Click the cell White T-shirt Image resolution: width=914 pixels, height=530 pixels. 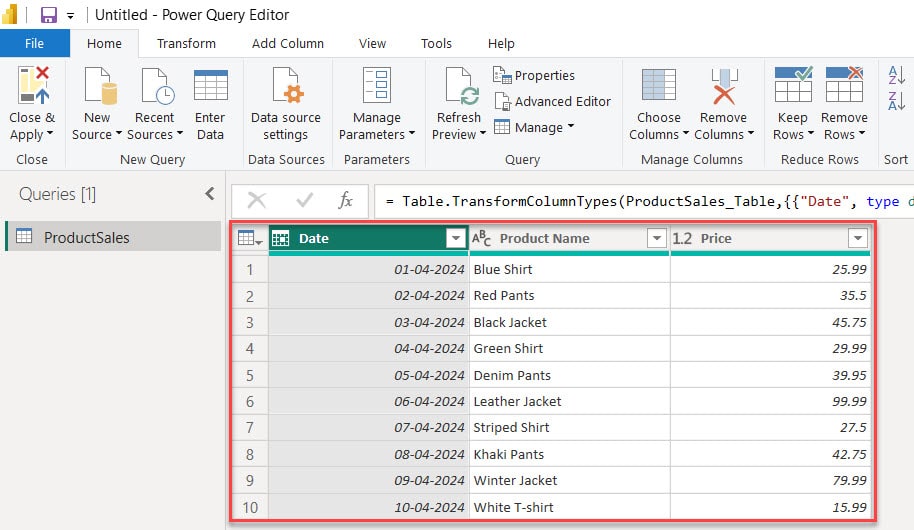[570, 507]
